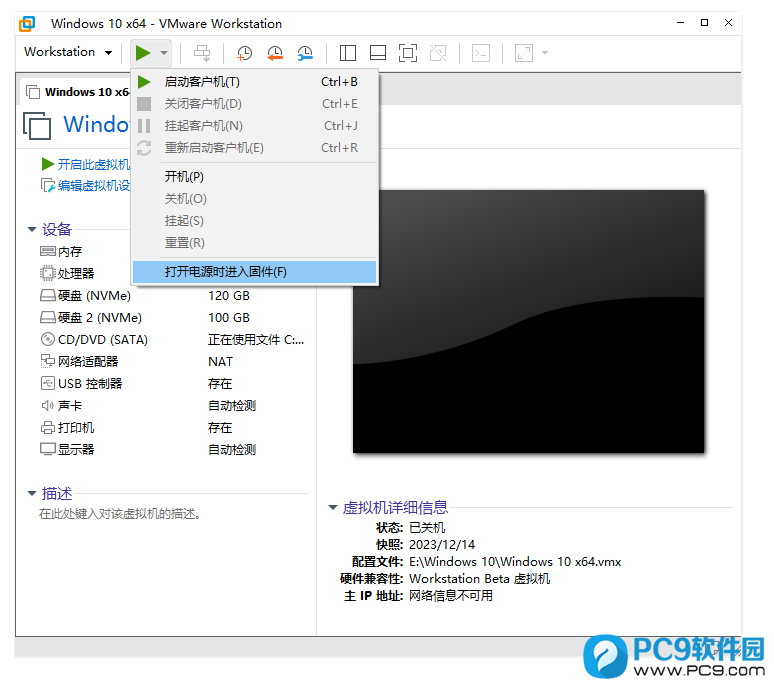Click the 硬盘 2 (NVMe) device entry
The height and width of the screenshot is (686, 774).
(95, 318)
